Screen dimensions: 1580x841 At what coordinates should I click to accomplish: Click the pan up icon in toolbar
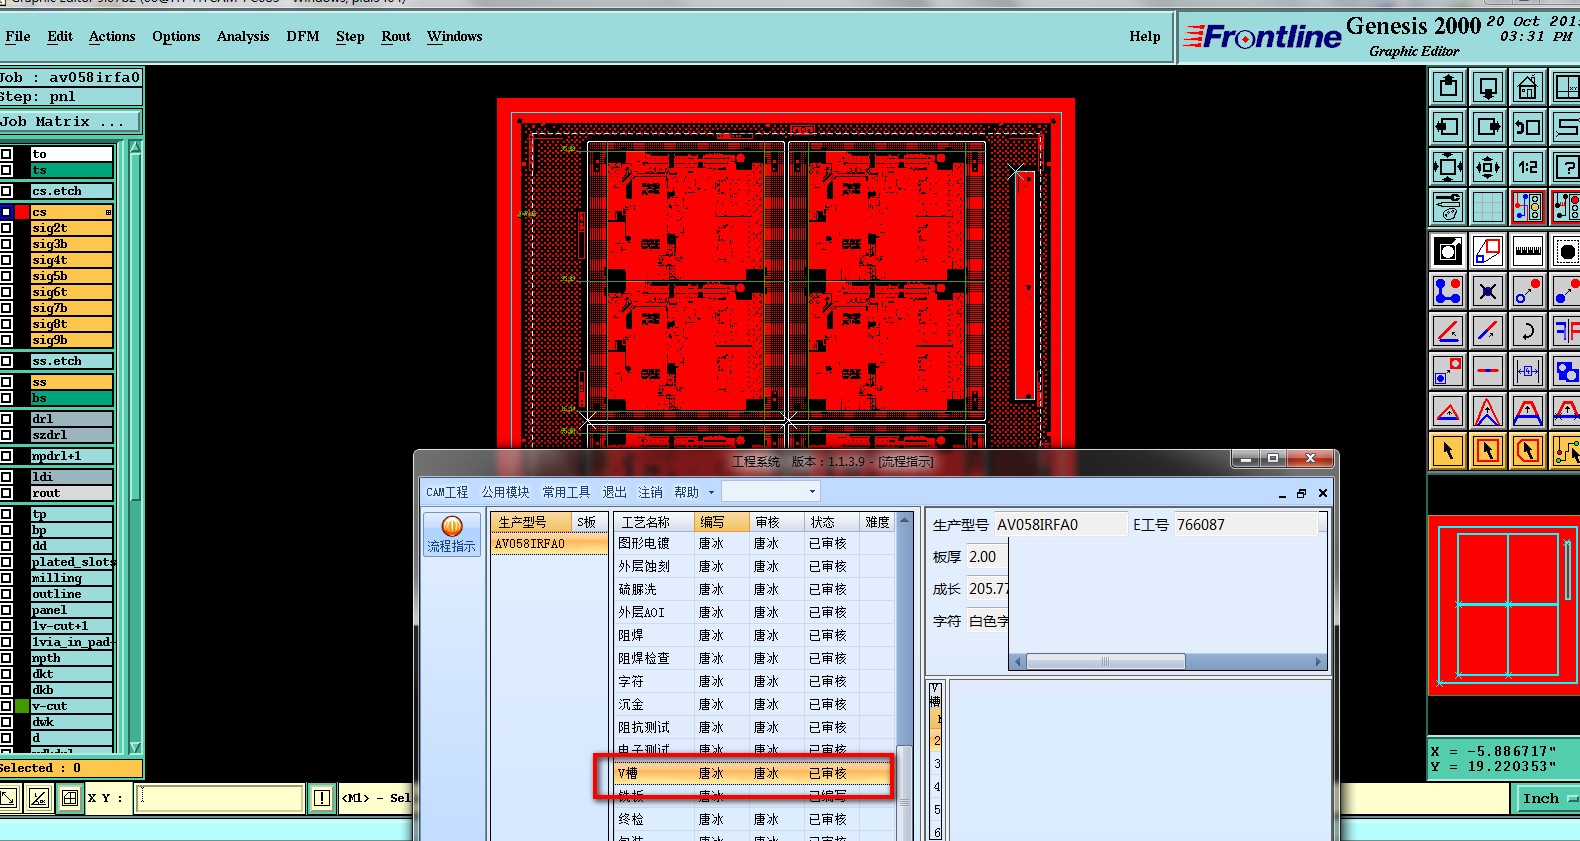click(x=1448, y=88)
